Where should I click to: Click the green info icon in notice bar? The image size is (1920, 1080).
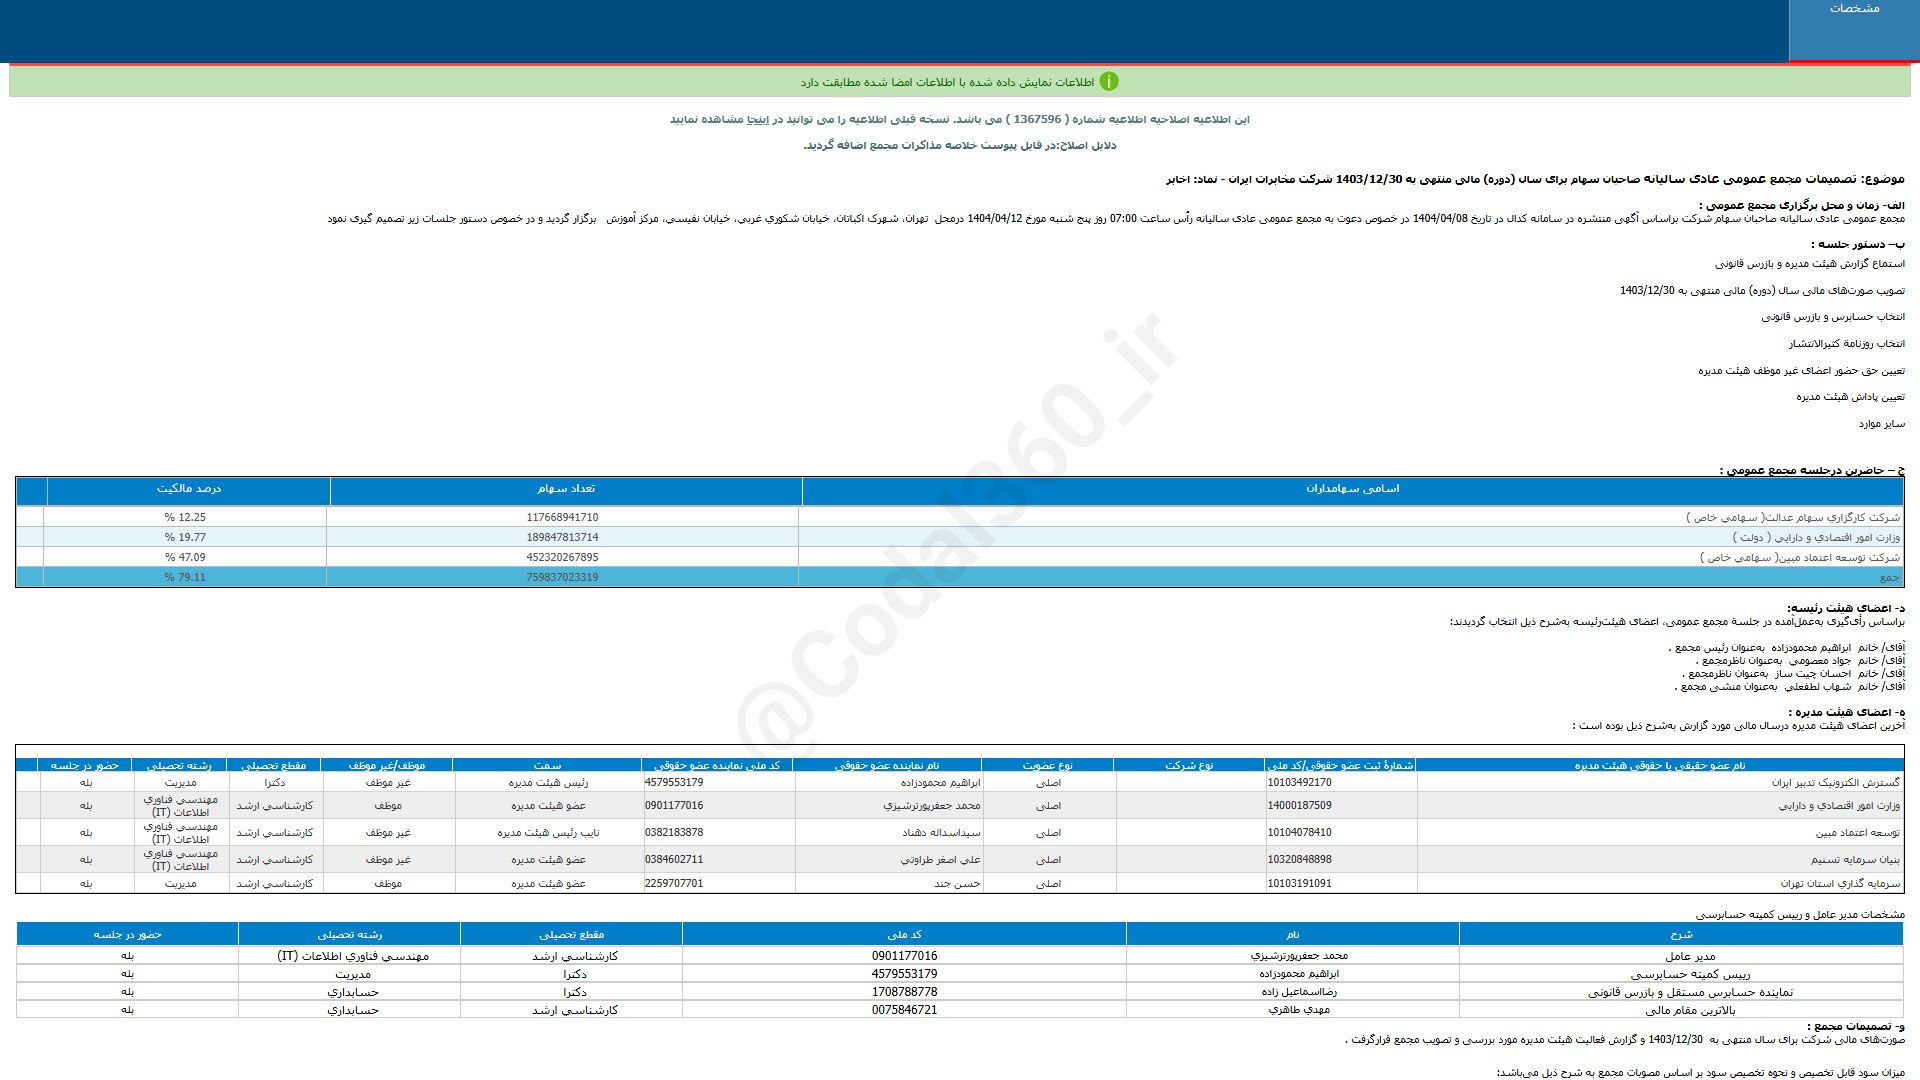(x=1109, y=82)
